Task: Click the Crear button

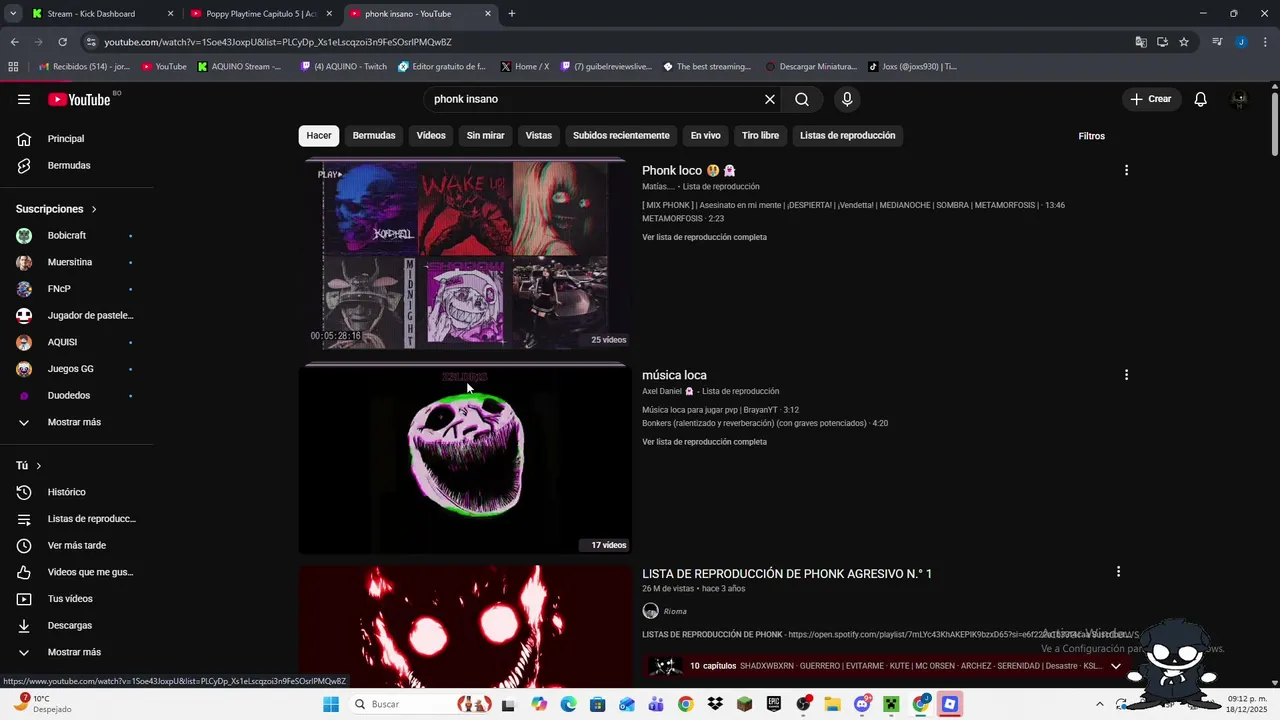Action: point(1151,99)
